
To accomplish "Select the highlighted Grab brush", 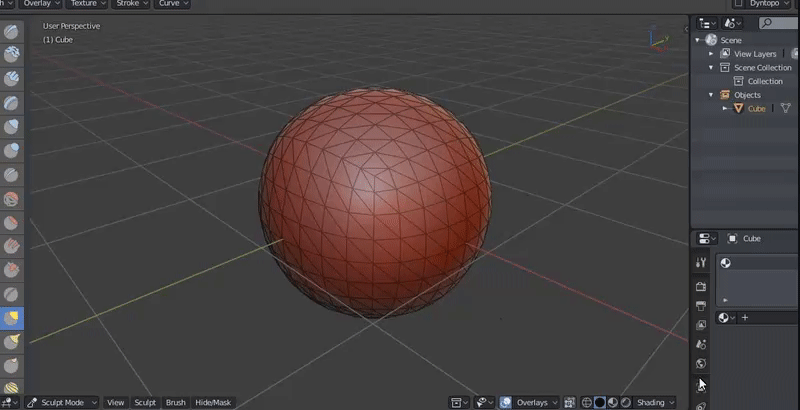I will 11,319.
